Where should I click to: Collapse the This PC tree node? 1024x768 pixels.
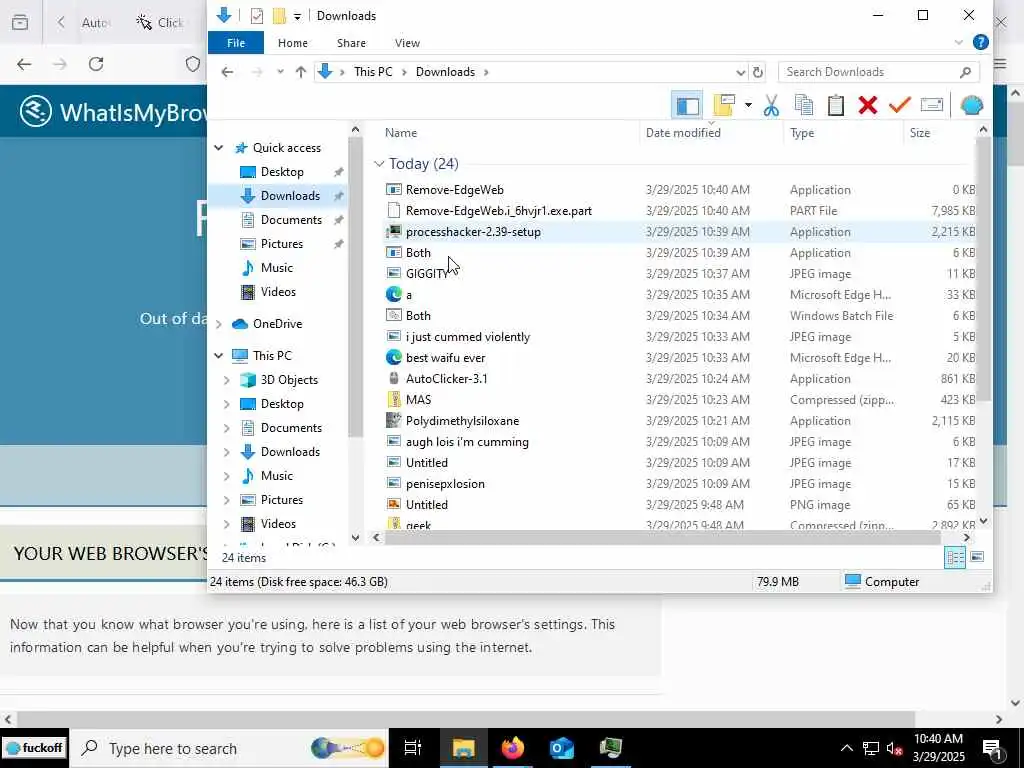(x=219, y=355)
